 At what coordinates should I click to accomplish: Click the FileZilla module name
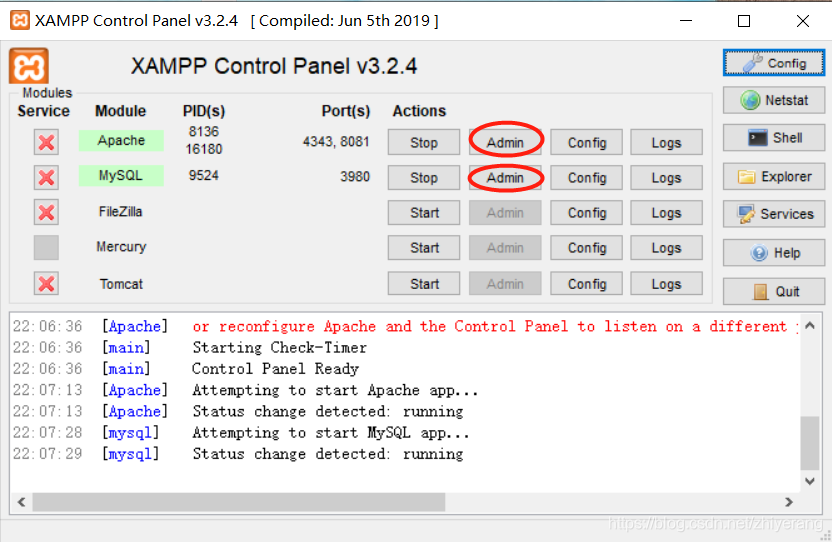[120, 212]
